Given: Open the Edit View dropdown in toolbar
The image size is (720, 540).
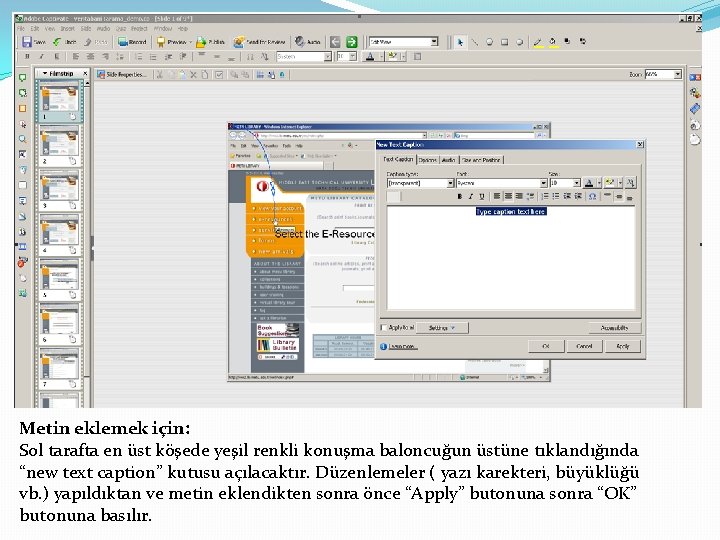Looking at the screenshot, I should (x=434, y=42).
